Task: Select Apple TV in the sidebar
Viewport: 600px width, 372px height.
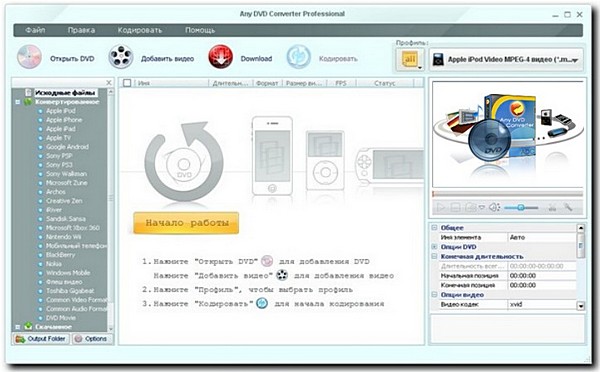Action: pos(58,138)
